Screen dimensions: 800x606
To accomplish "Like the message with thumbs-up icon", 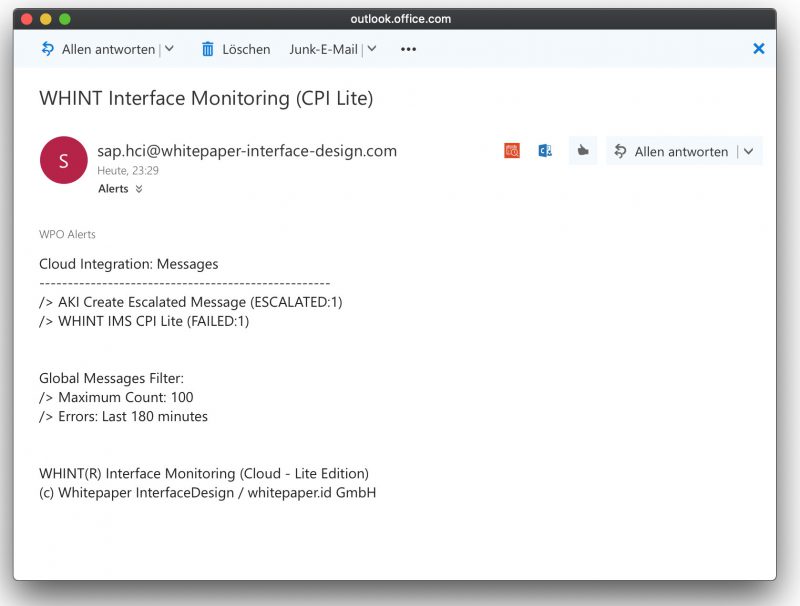I will 583,150.
